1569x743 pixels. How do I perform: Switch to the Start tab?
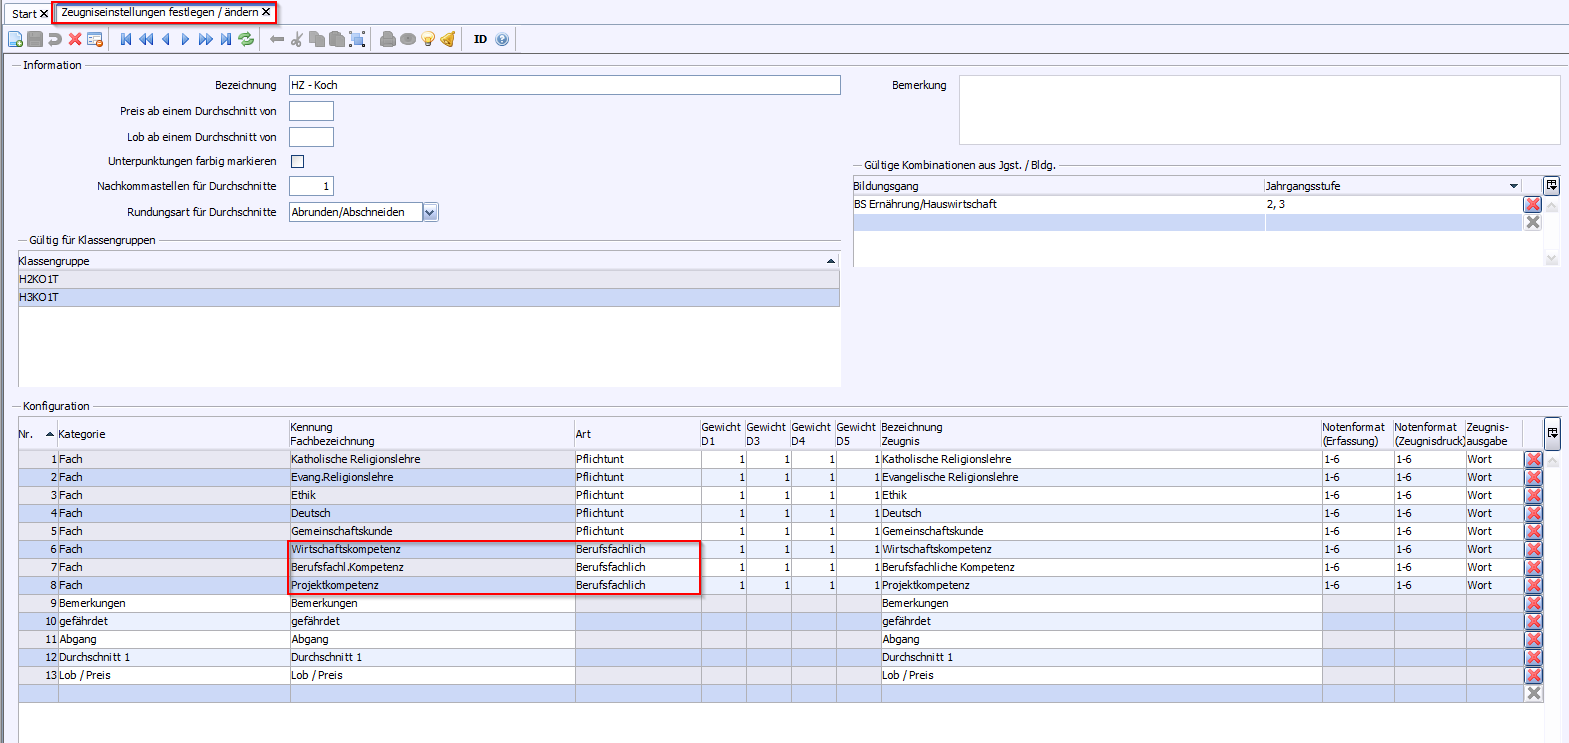[24, 14]
